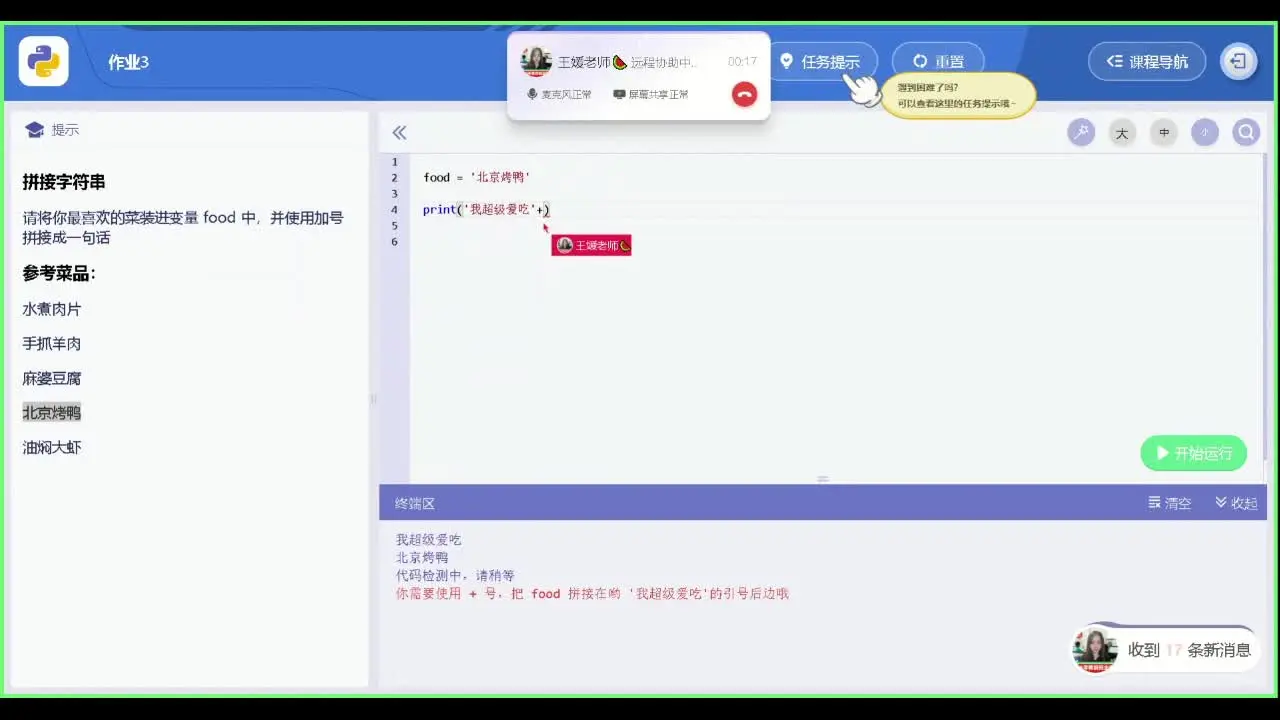
Task: Collapse the hints panel with double chevron
Action: 399,132
